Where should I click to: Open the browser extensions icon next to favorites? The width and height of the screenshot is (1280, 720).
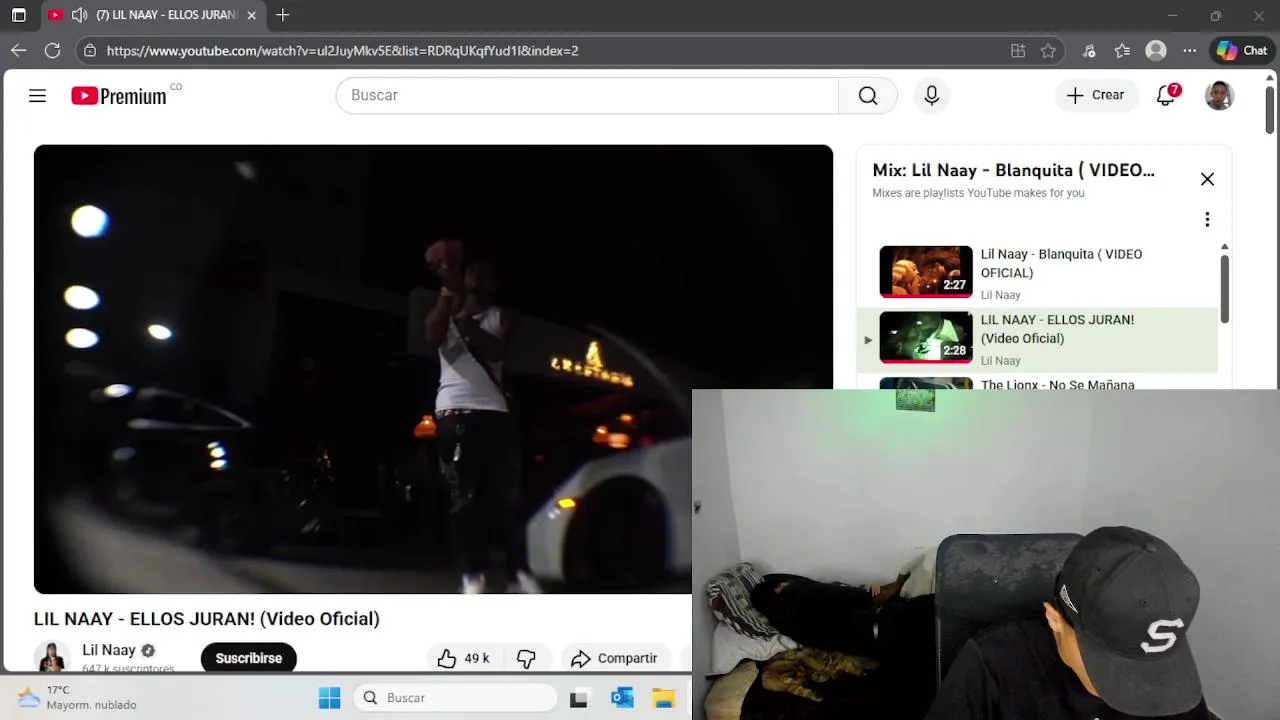[1089, 50]
